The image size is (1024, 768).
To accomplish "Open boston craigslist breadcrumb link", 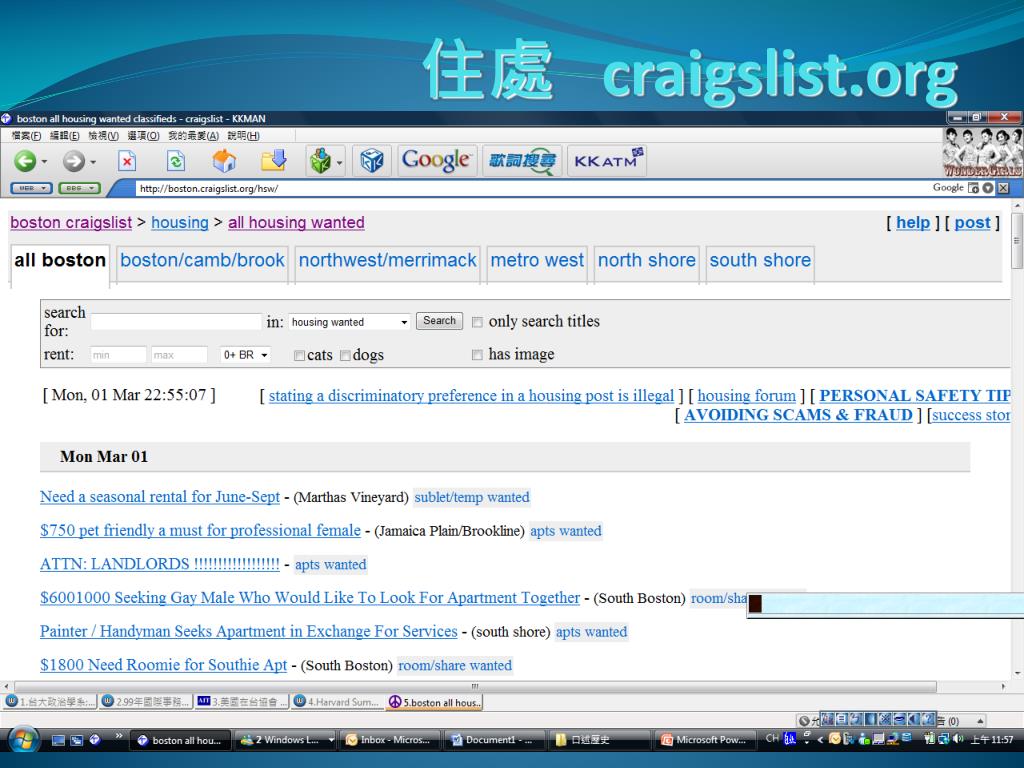I will (71, 223).
